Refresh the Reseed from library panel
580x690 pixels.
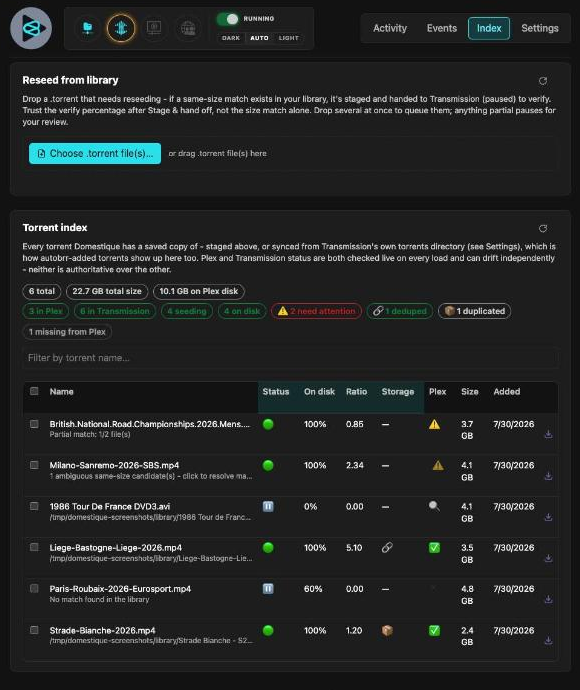point(543,81)
